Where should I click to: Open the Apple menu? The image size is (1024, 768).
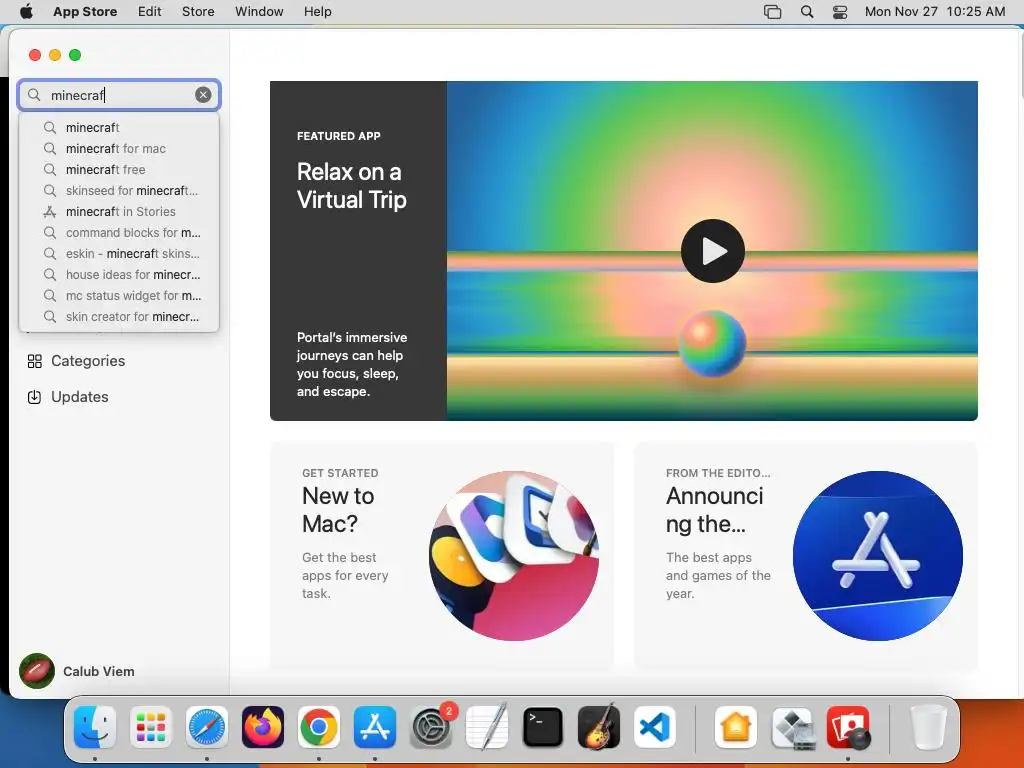point(26,12)
